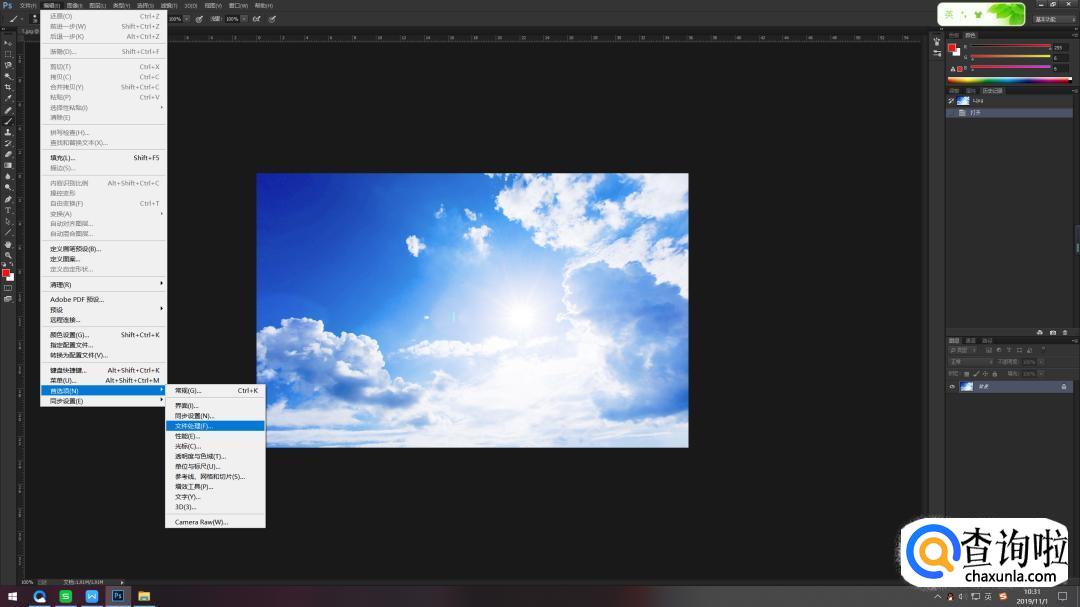Open Photoshop from the Windows taskbar
This screenshot has width=1080, height=607.
click(117, 596)
